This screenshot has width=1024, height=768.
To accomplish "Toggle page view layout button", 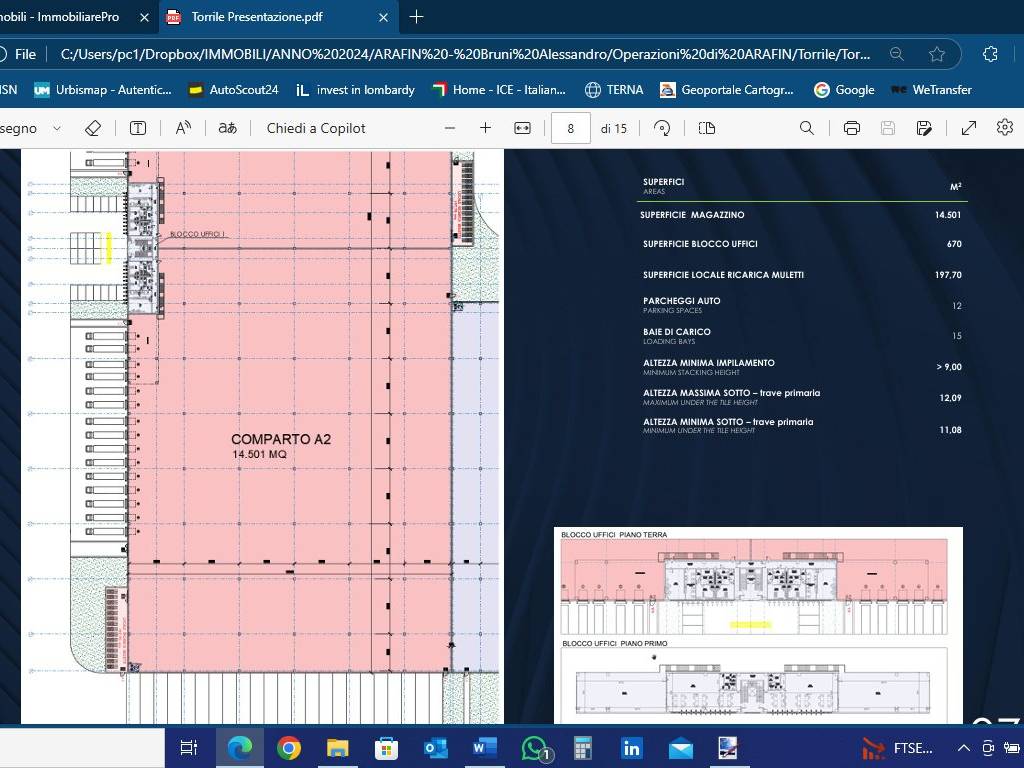I will pyautogui.click(x=707, y=128).
